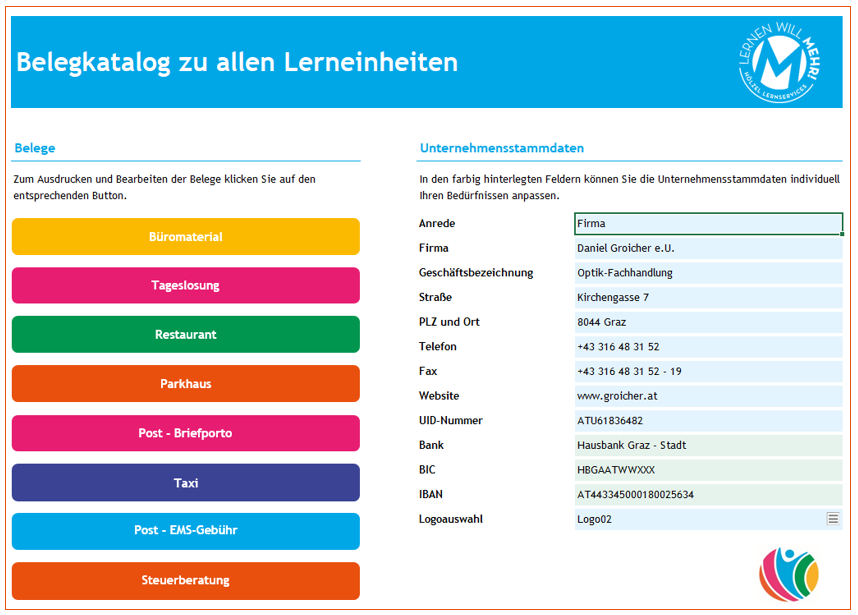Select the BIC field HBGAATWWXXX
858x615 pixels.
coord(708,469)
